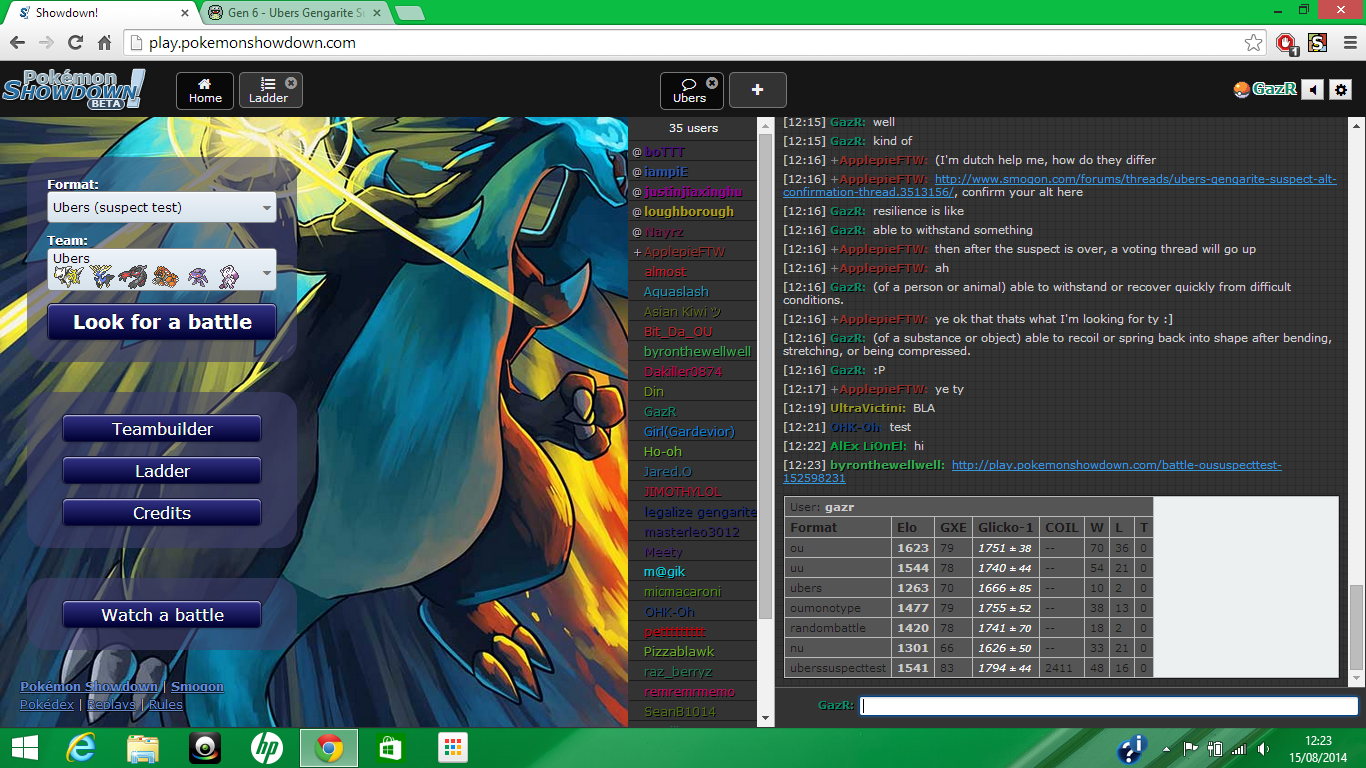
Task: Select user micmacaroni in user list
Action: [x=693, y=591]
